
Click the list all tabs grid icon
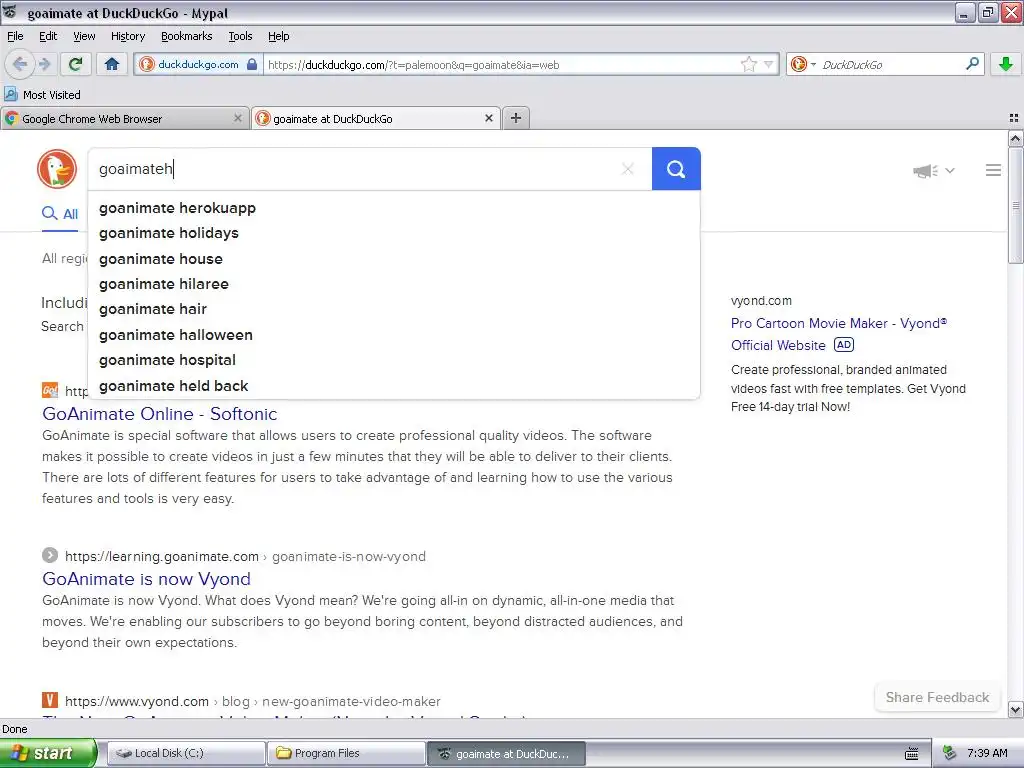[x=1014, y=118]
